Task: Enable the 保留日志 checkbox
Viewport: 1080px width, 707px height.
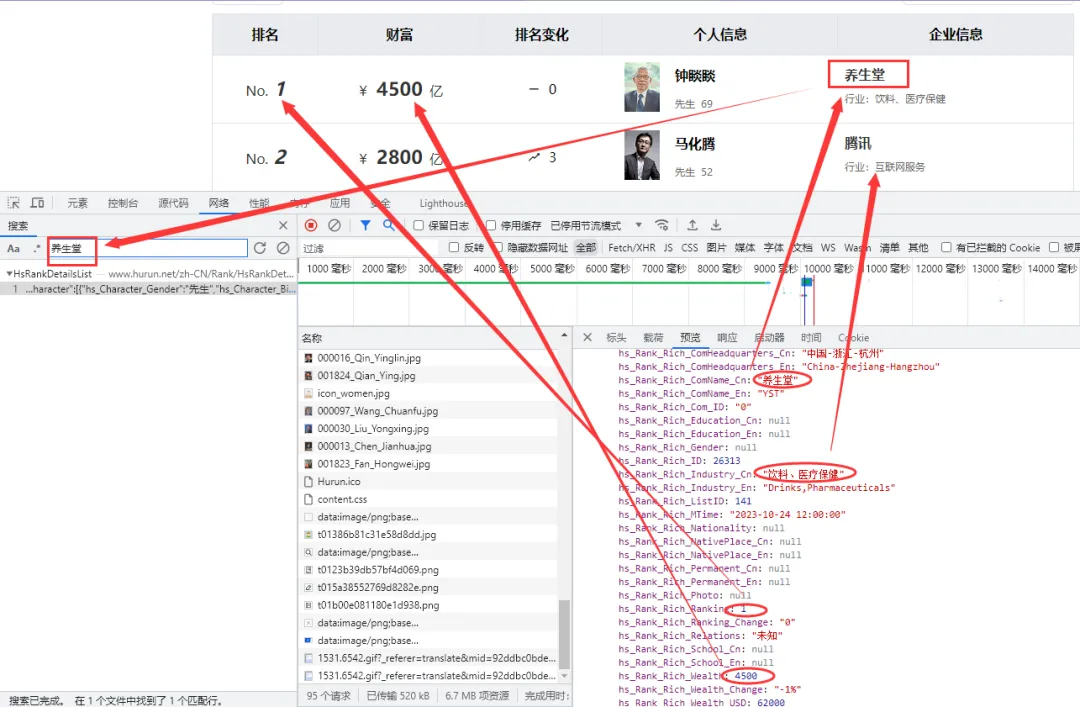Action: [x=418, y=225]
